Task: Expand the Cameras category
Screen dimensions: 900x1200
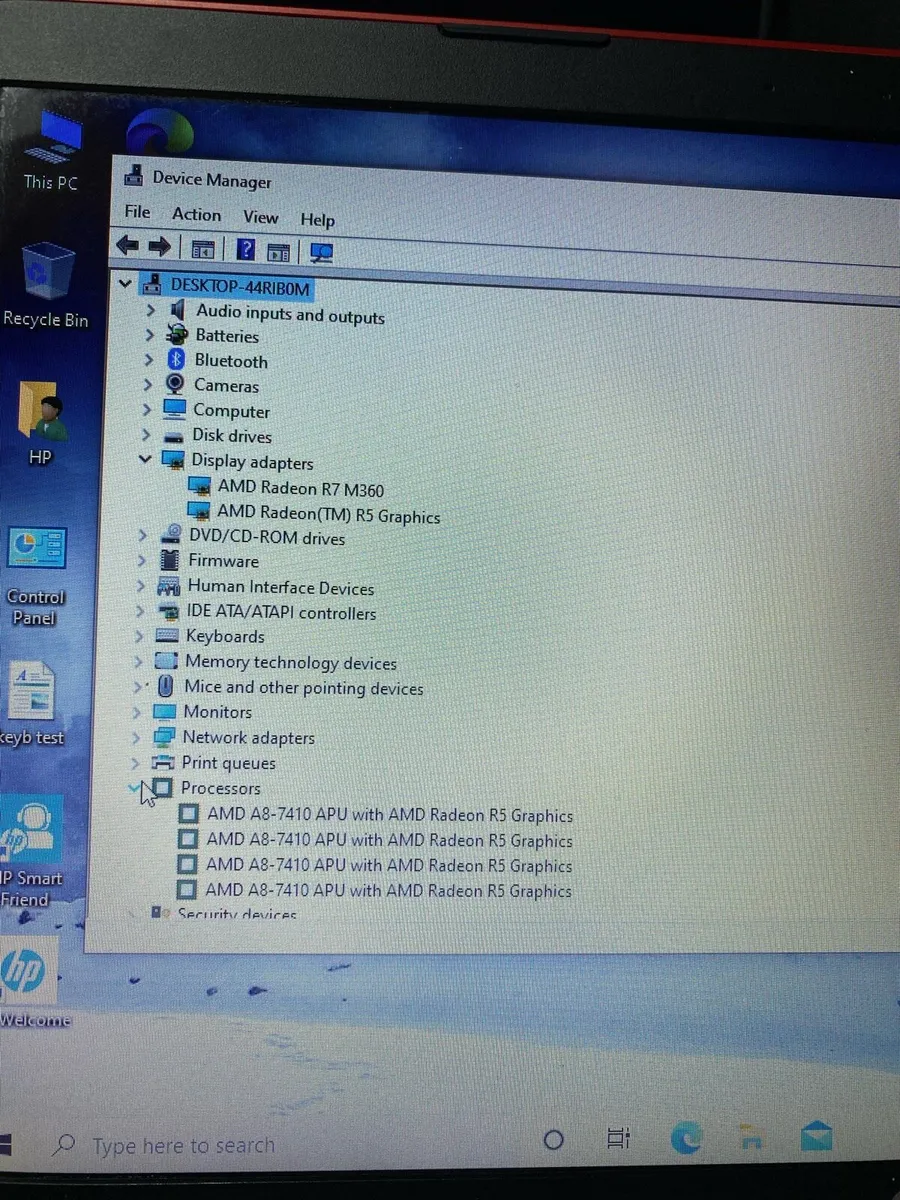Action: [148, 384]
